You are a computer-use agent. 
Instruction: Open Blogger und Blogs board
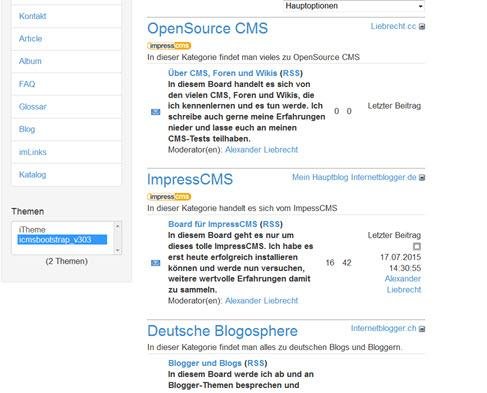[x=205, y=363]
